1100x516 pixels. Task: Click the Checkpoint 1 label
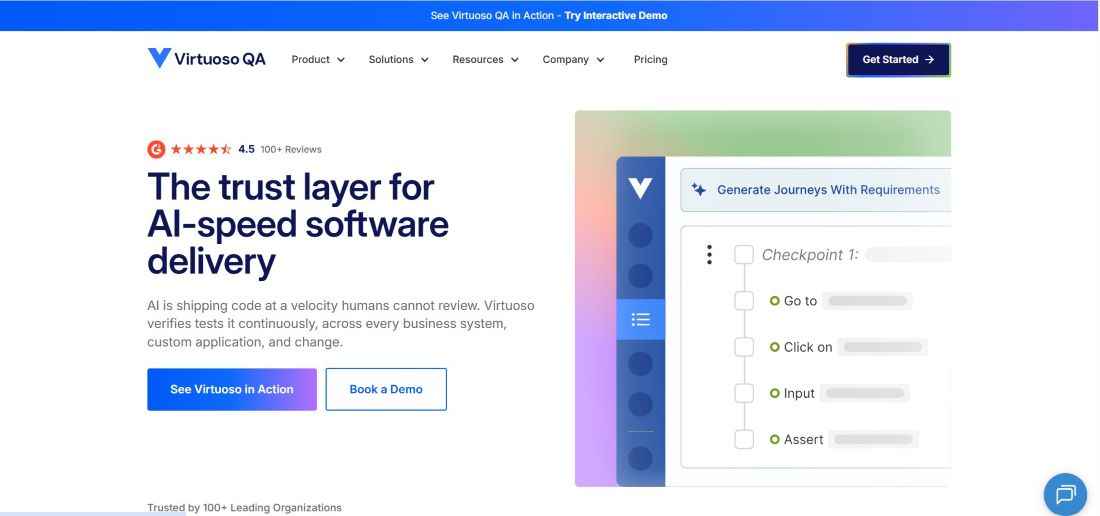810,254
